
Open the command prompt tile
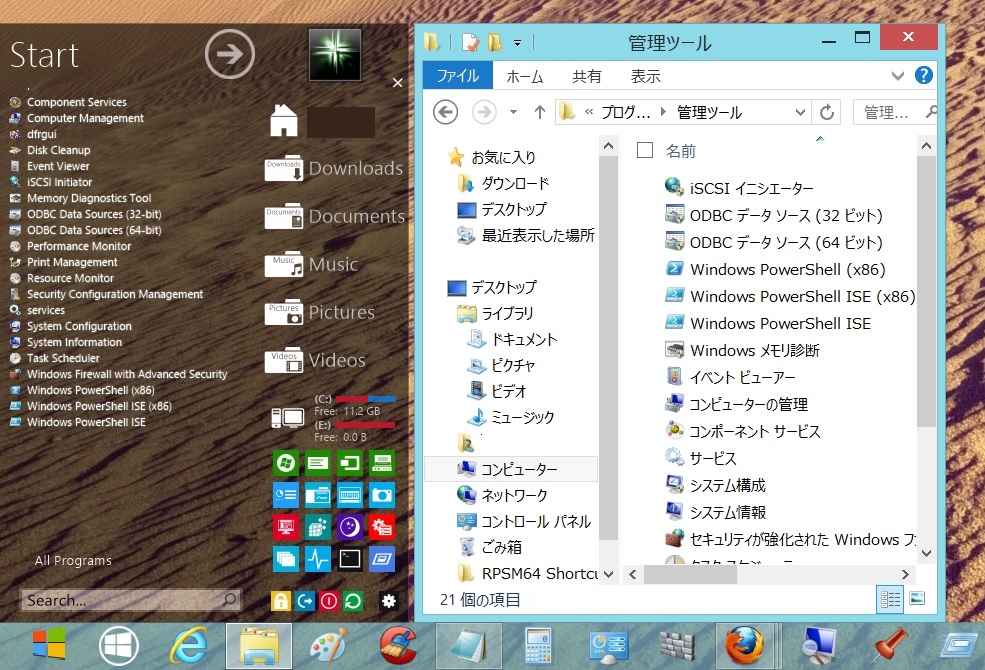click(349, 558)
